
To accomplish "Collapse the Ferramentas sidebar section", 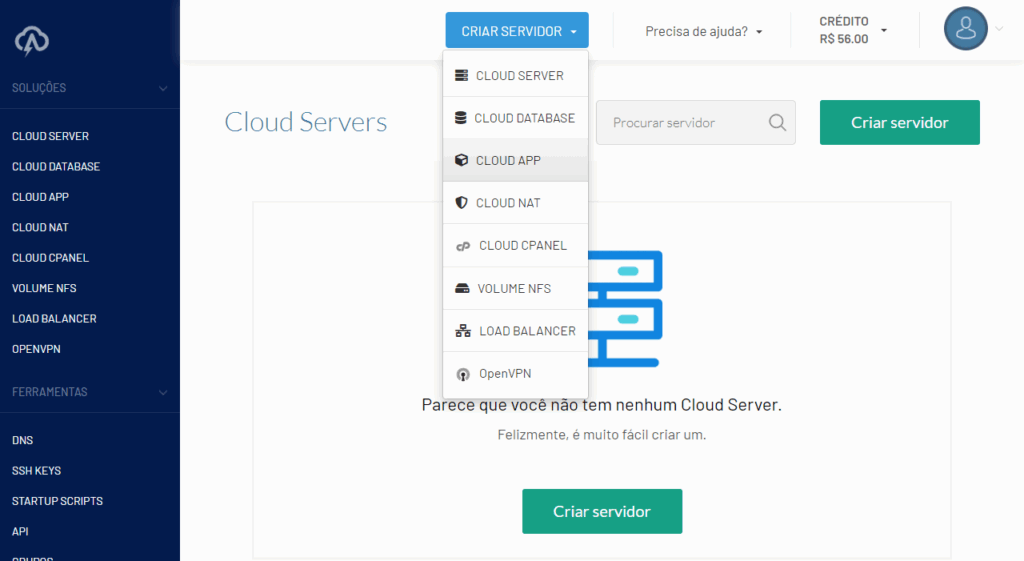I will point(163,392).
